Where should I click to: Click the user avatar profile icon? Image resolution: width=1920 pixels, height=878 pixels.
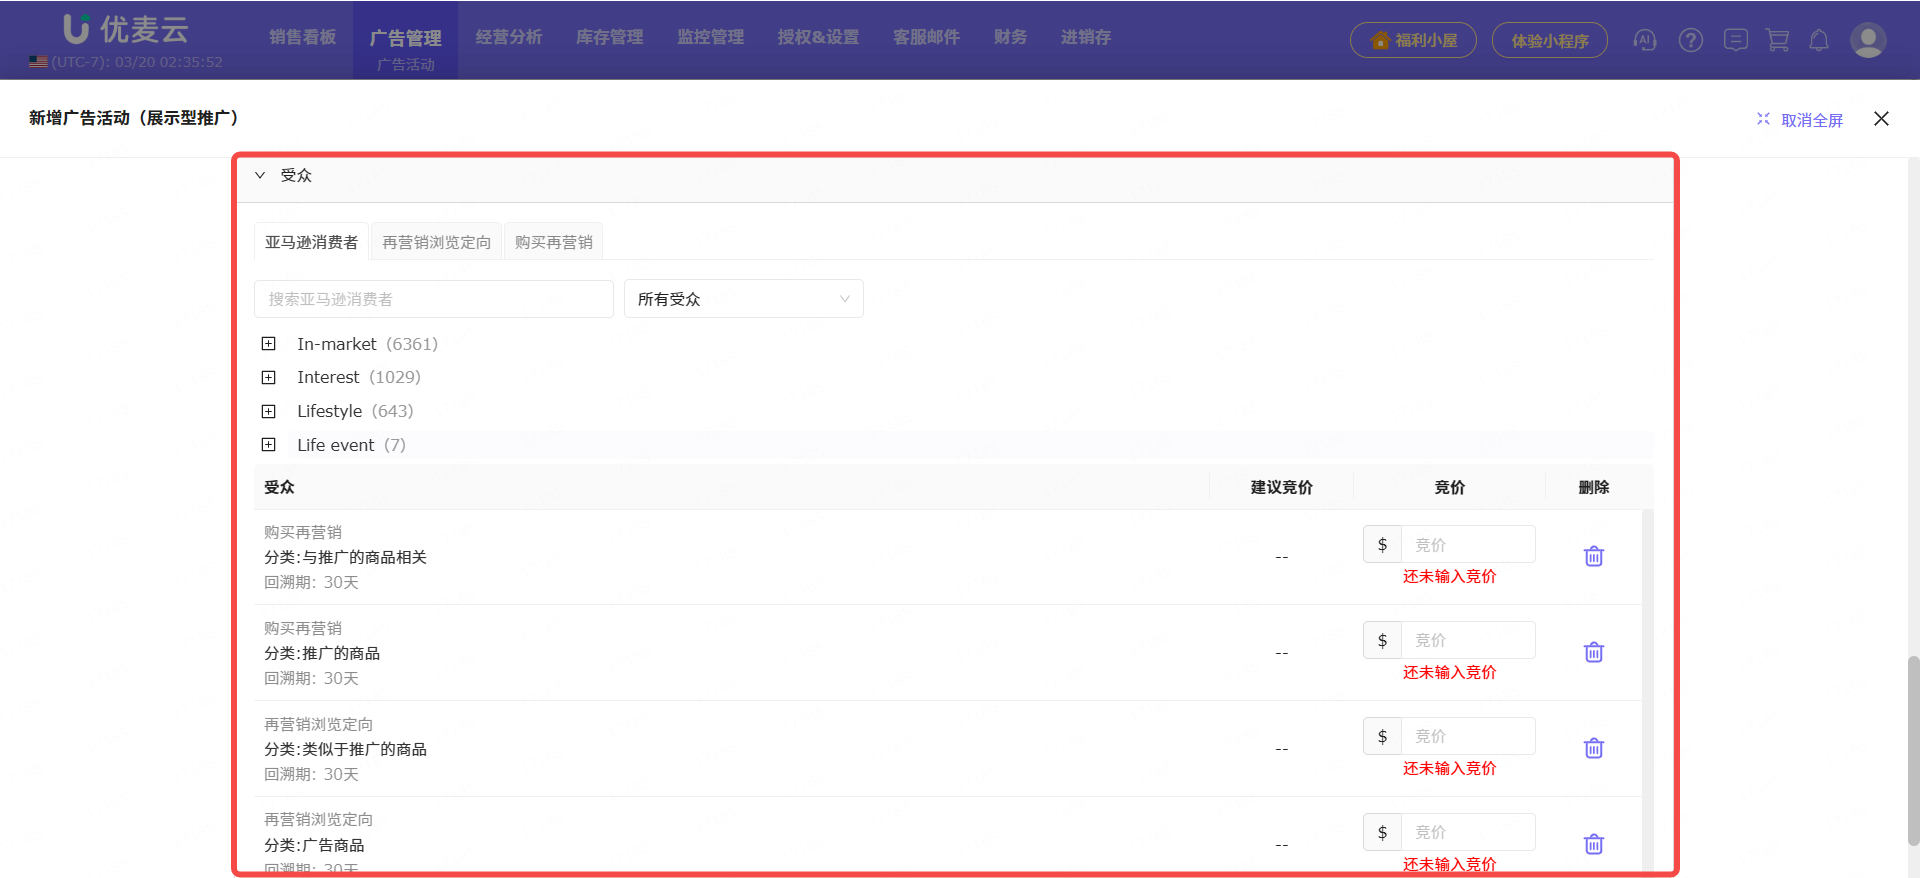(1867, 40)
